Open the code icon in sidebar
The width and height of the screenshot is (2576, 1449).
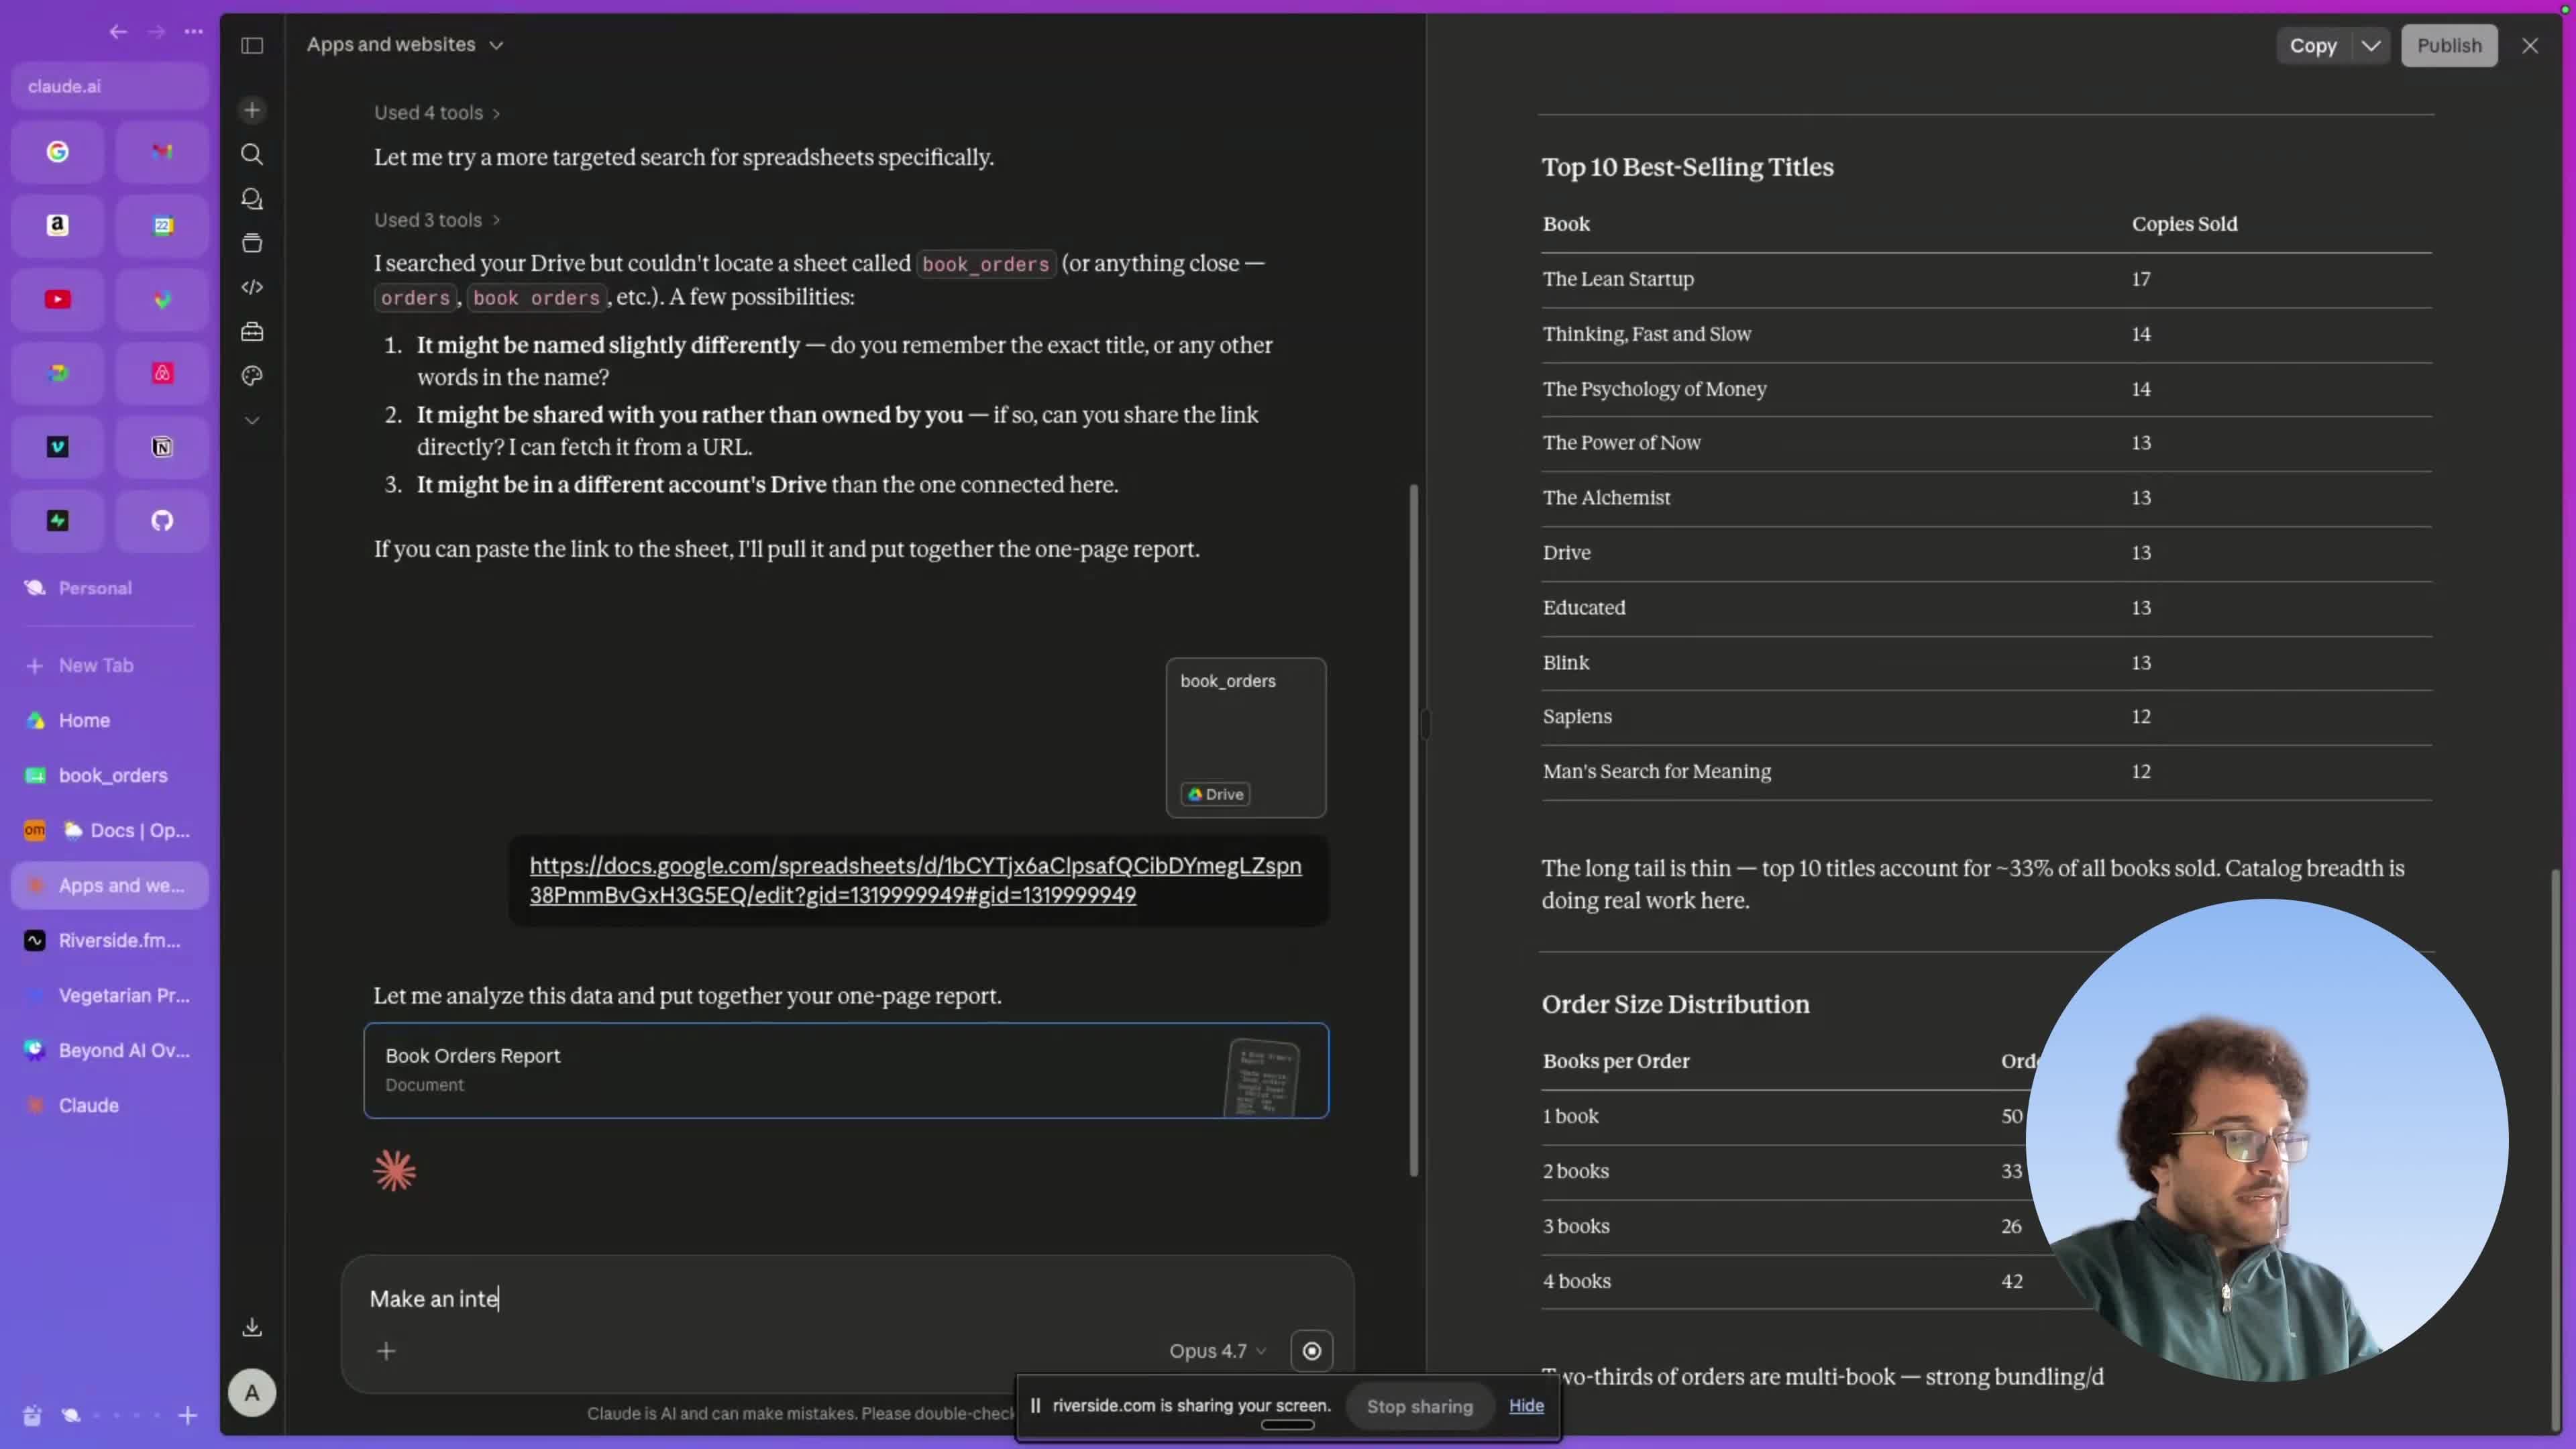(252, 287)
